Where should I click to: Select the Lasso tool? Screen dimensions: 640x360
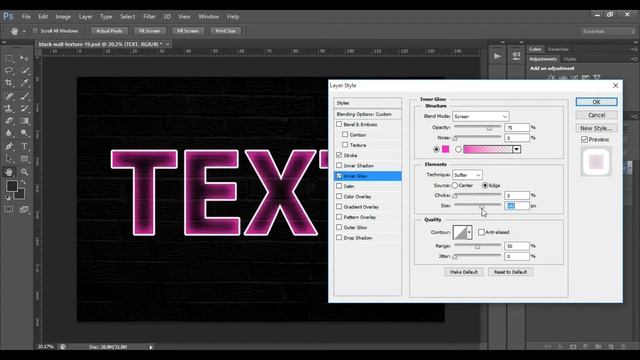[9, 71]
